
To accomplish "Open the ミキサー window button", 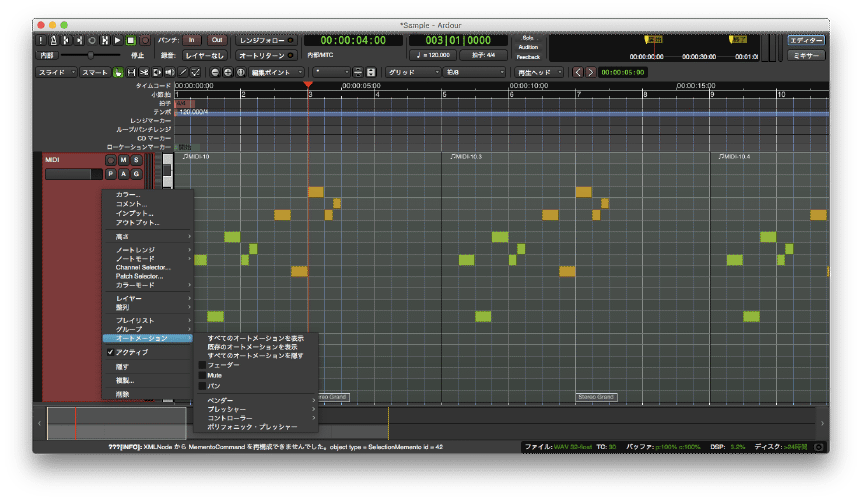I will (x=806, y=55).
